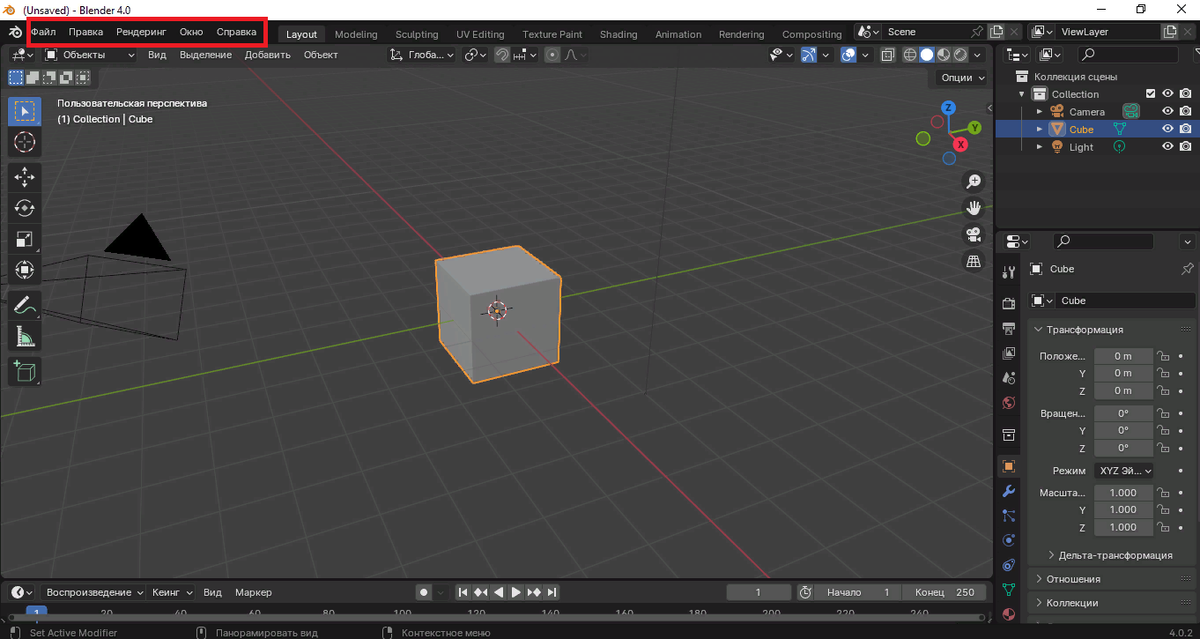Switch to solid viewport shading

coord(927,55)
